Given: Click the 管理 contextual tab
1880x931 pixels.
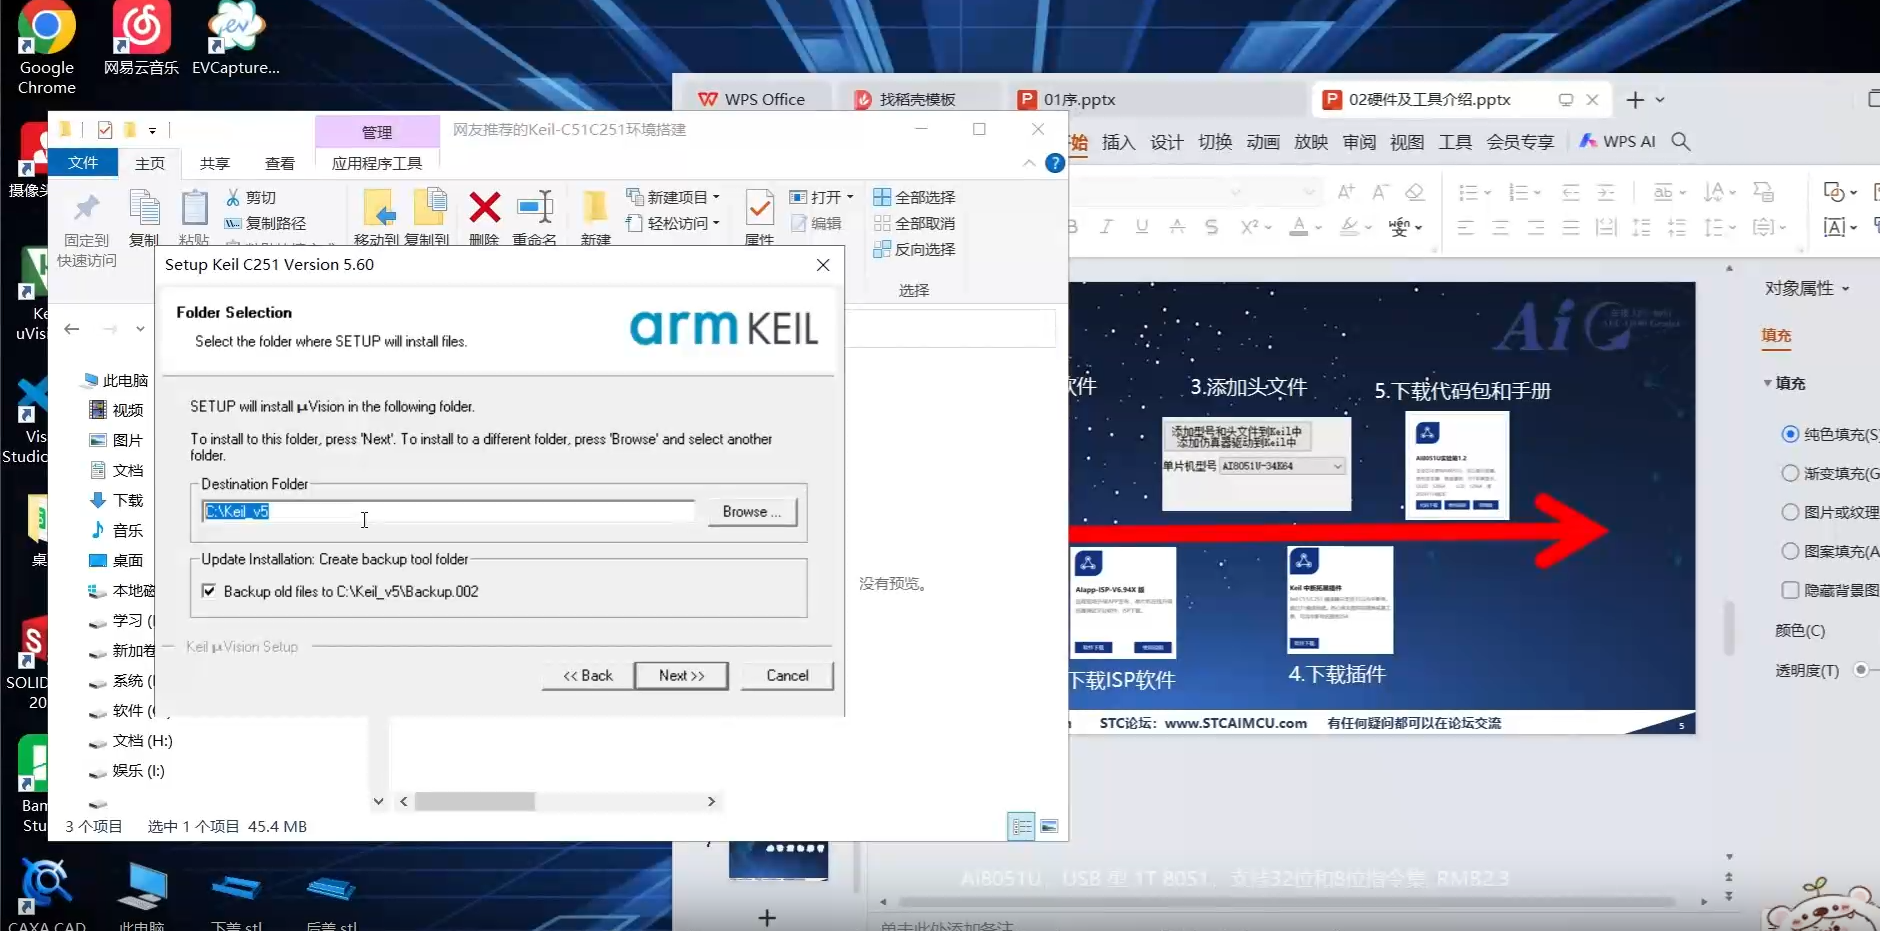Looking at the screenshot, I should coord(377,132).
